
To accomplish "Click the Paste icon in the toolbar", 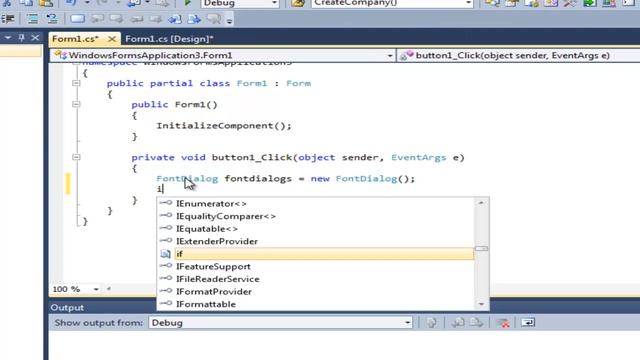I will click(x=46, y=3).
